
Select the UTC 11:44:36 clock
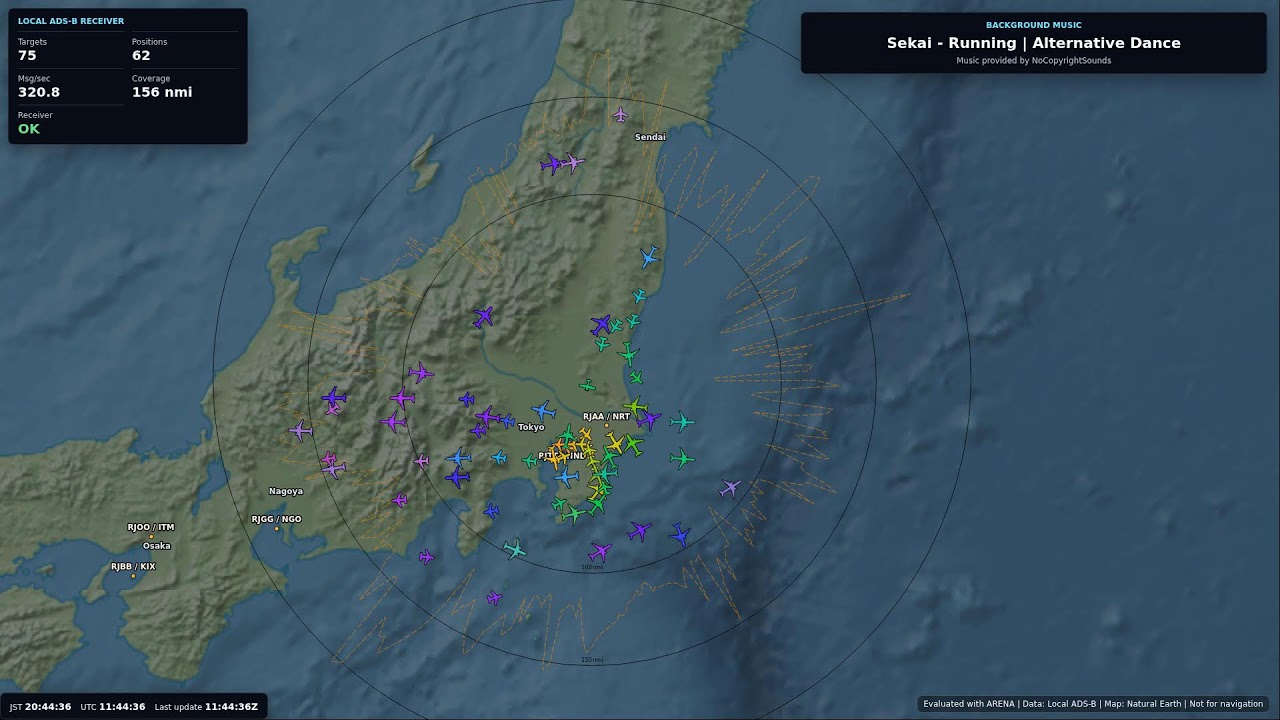tap(113, 707)
